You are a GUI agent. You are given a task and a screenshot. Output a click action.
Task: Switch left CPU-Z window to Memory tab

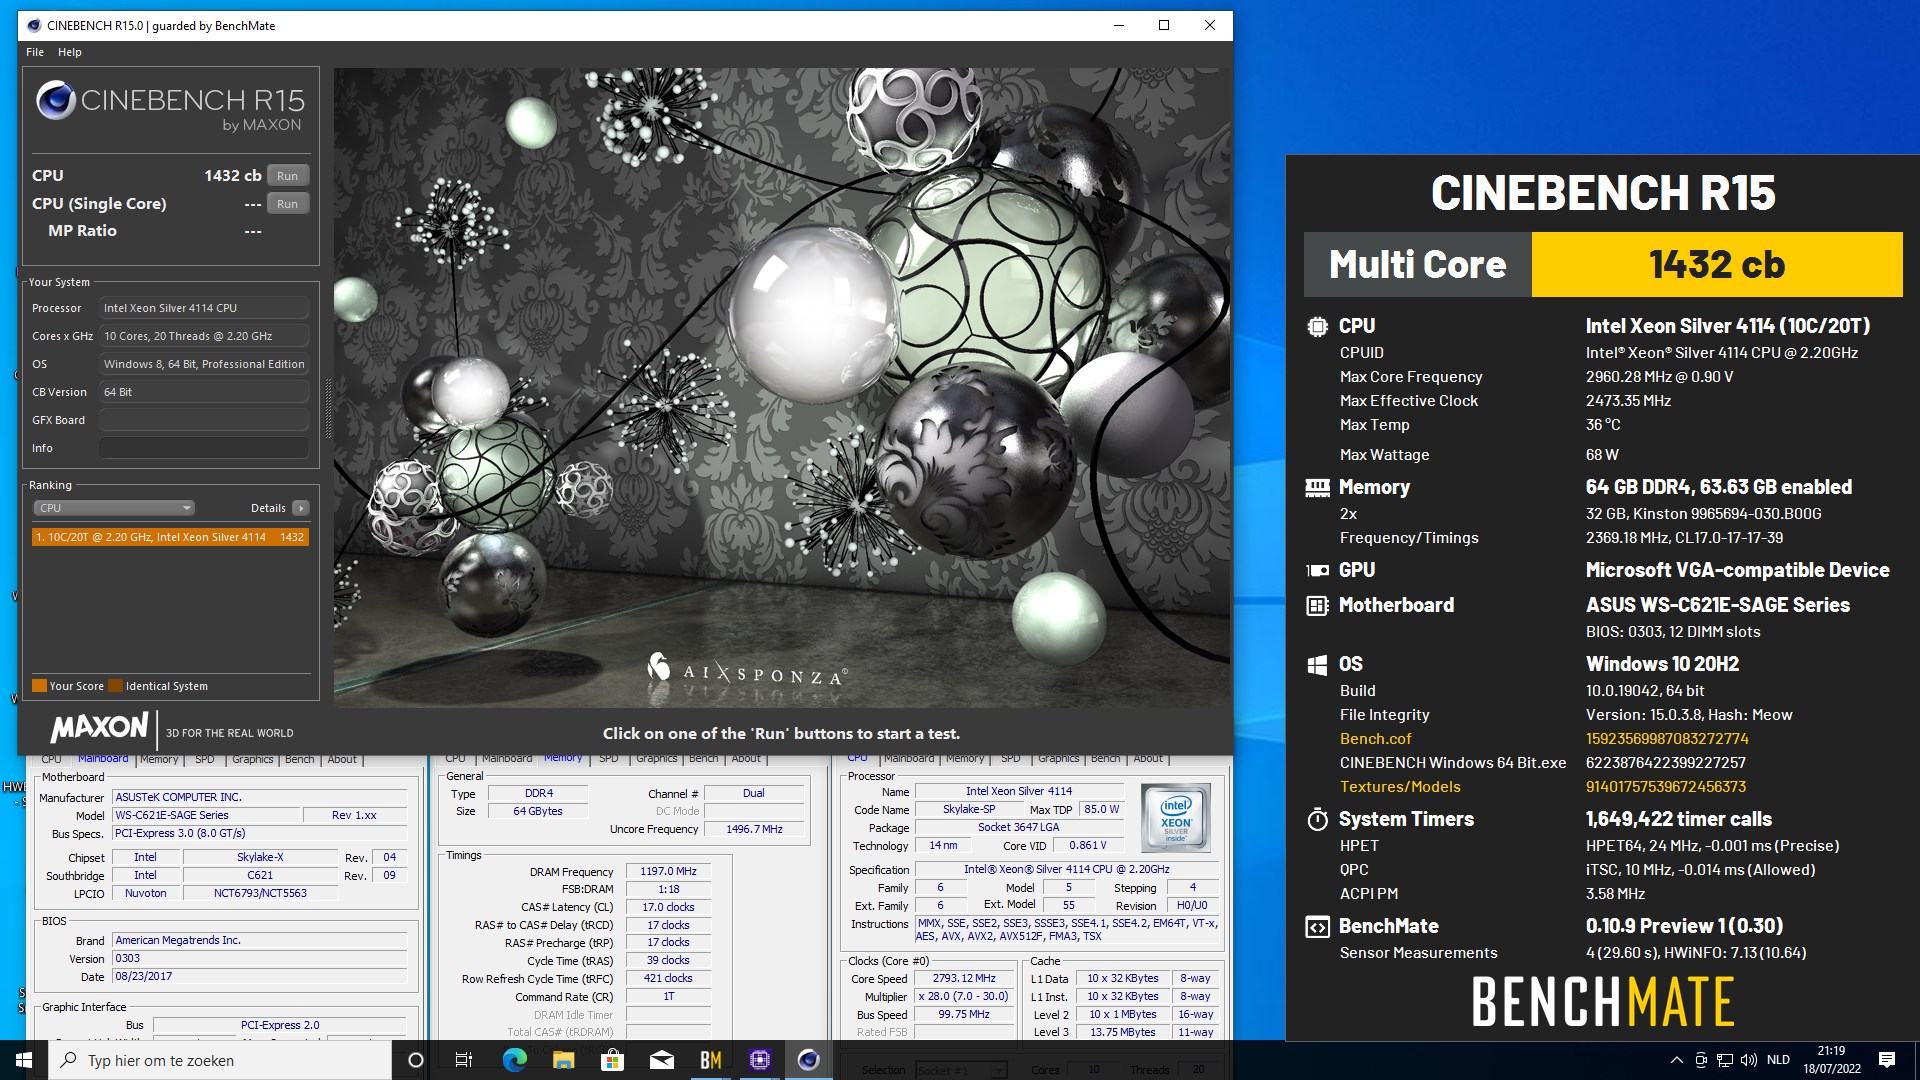159,760
